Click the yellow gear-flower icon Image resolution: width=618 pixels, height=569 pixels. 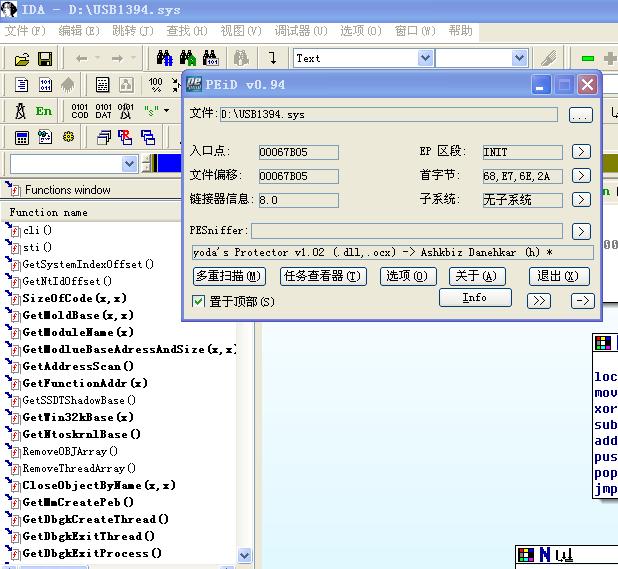[x=69, y=137]
